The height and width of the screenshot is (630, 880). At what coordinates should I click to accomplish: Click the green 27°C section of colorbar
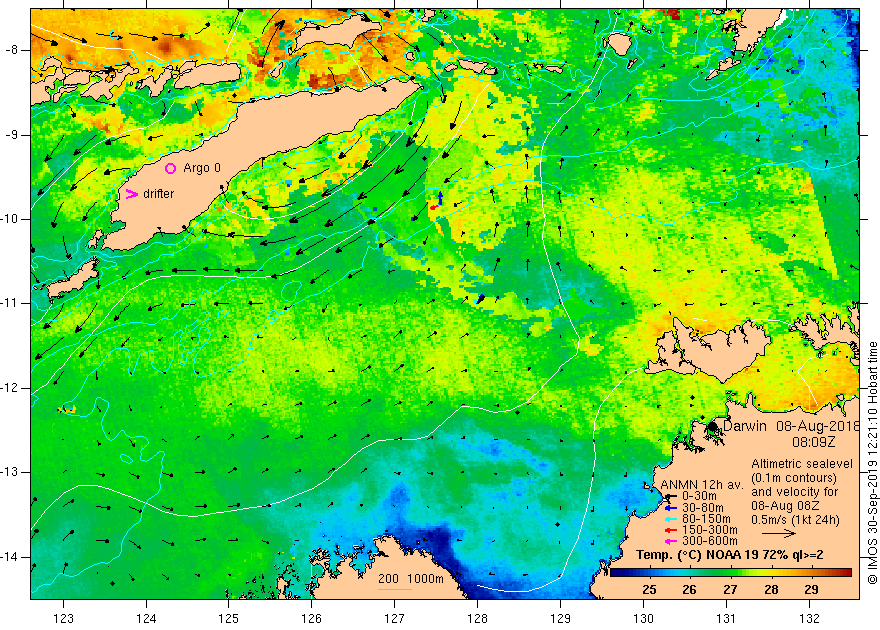(x=730, y=573)
